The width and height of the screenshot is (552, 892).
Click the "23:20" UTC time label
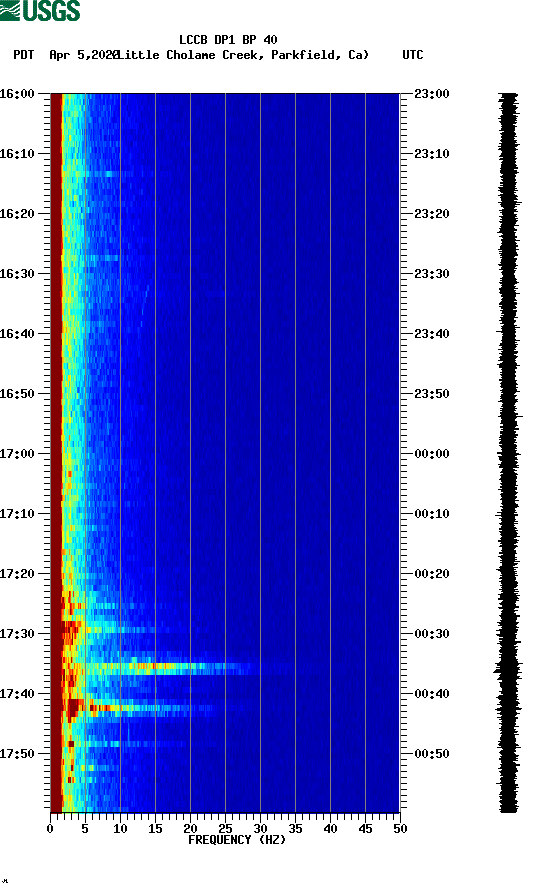pyautogui.click(x=432, y=214)
